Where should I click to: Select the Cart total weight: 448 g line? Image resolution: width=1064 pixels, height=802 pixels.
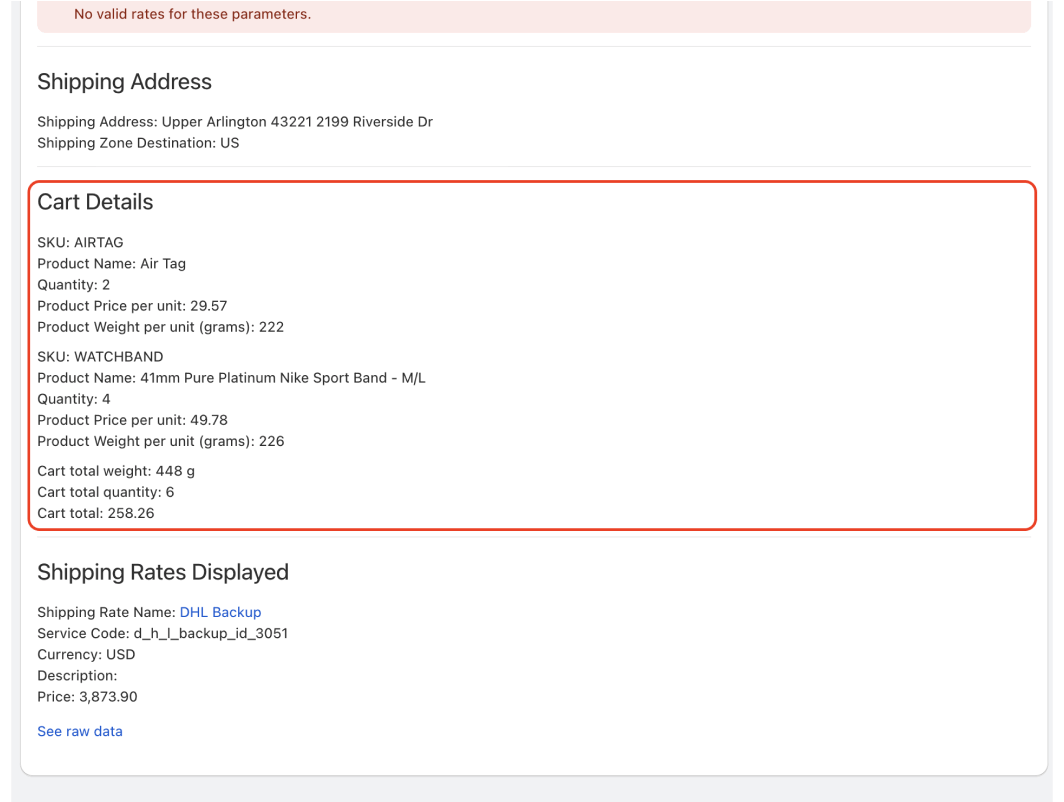[116, 471]
